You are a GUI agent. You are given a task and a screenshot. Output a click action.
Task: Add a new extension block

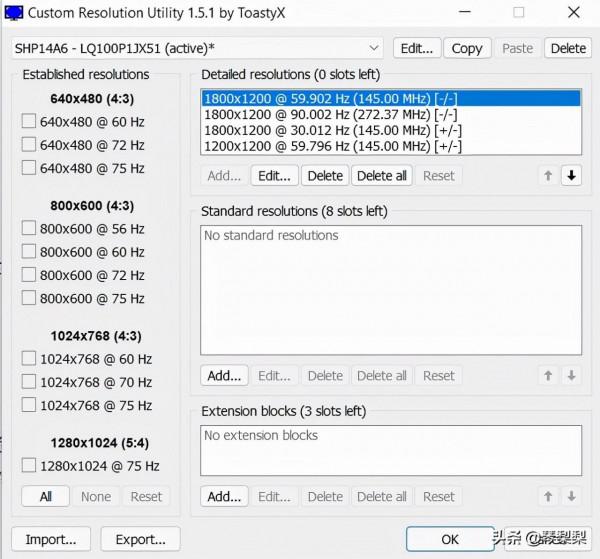pos(224,496)
